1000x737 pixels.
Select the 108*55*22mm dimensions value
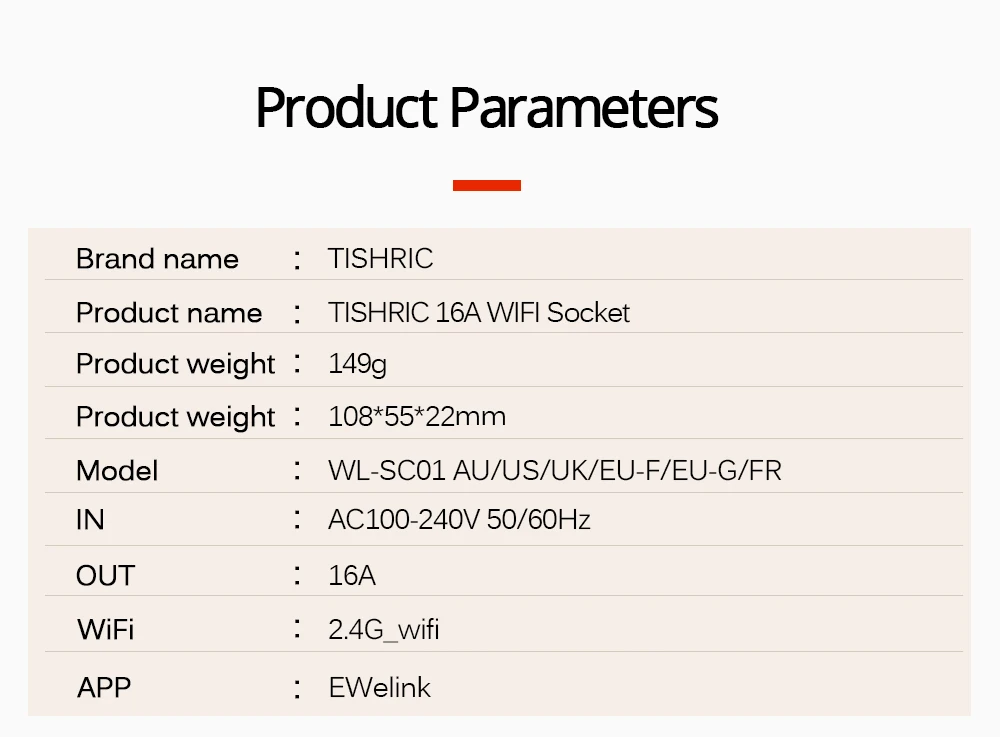417,417
